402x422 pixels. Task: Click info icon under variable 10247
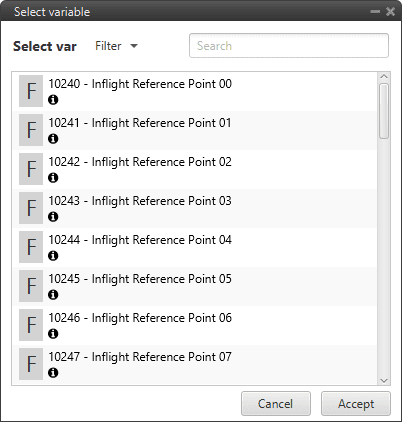point(53,373)
